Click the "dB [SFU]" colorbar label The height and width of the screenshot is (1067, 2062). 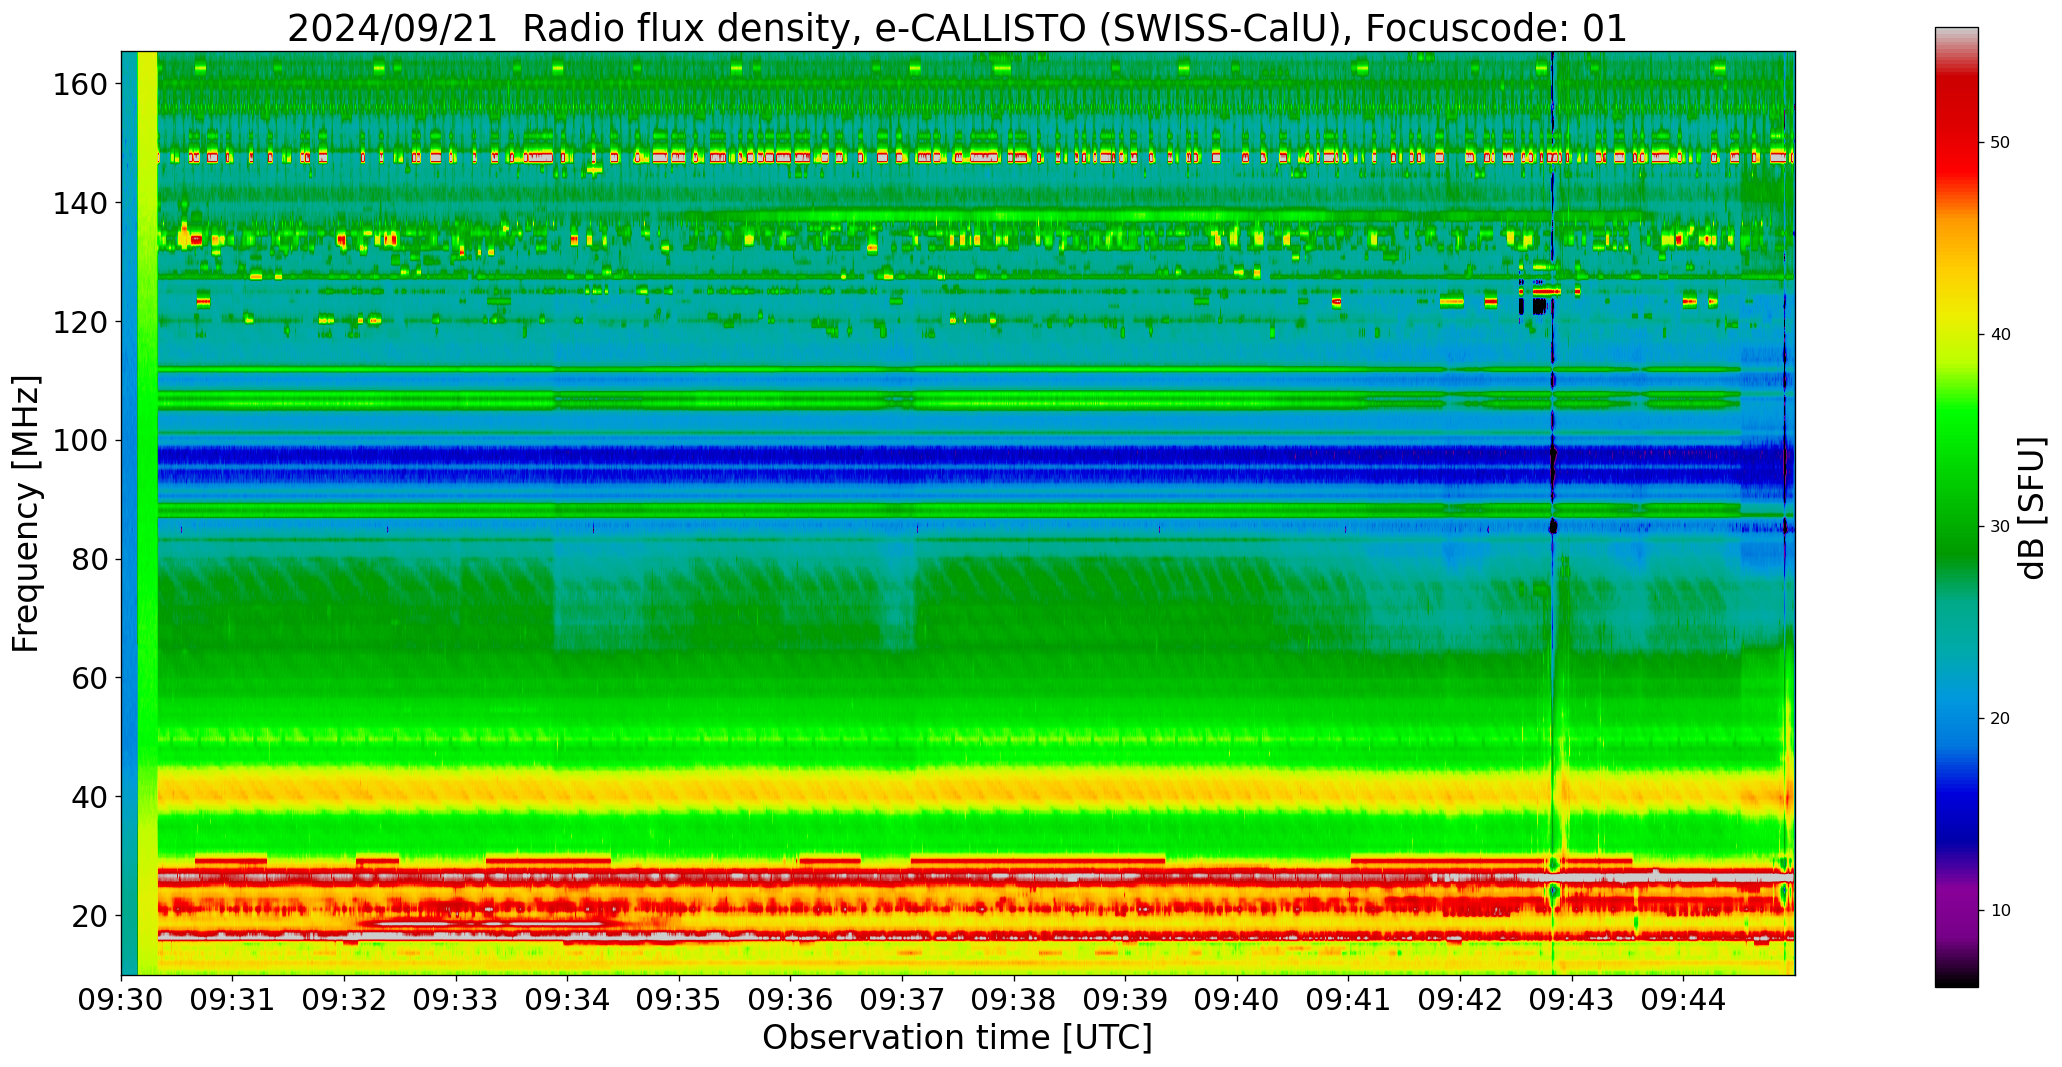pos(2031,508)
